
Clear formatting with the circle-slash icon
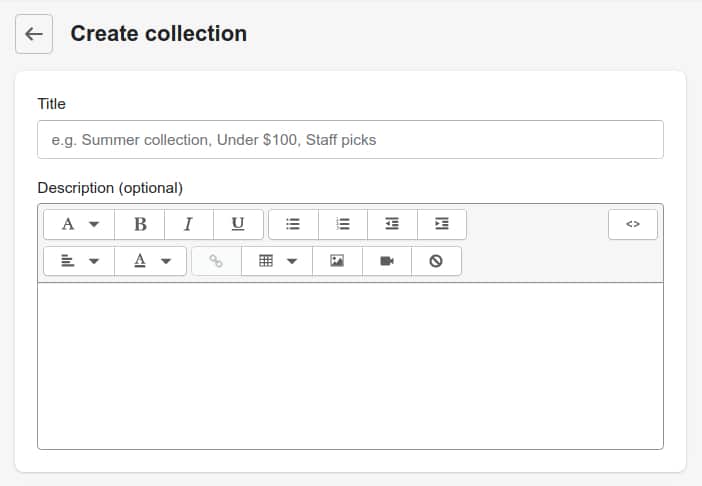[436, 261]
